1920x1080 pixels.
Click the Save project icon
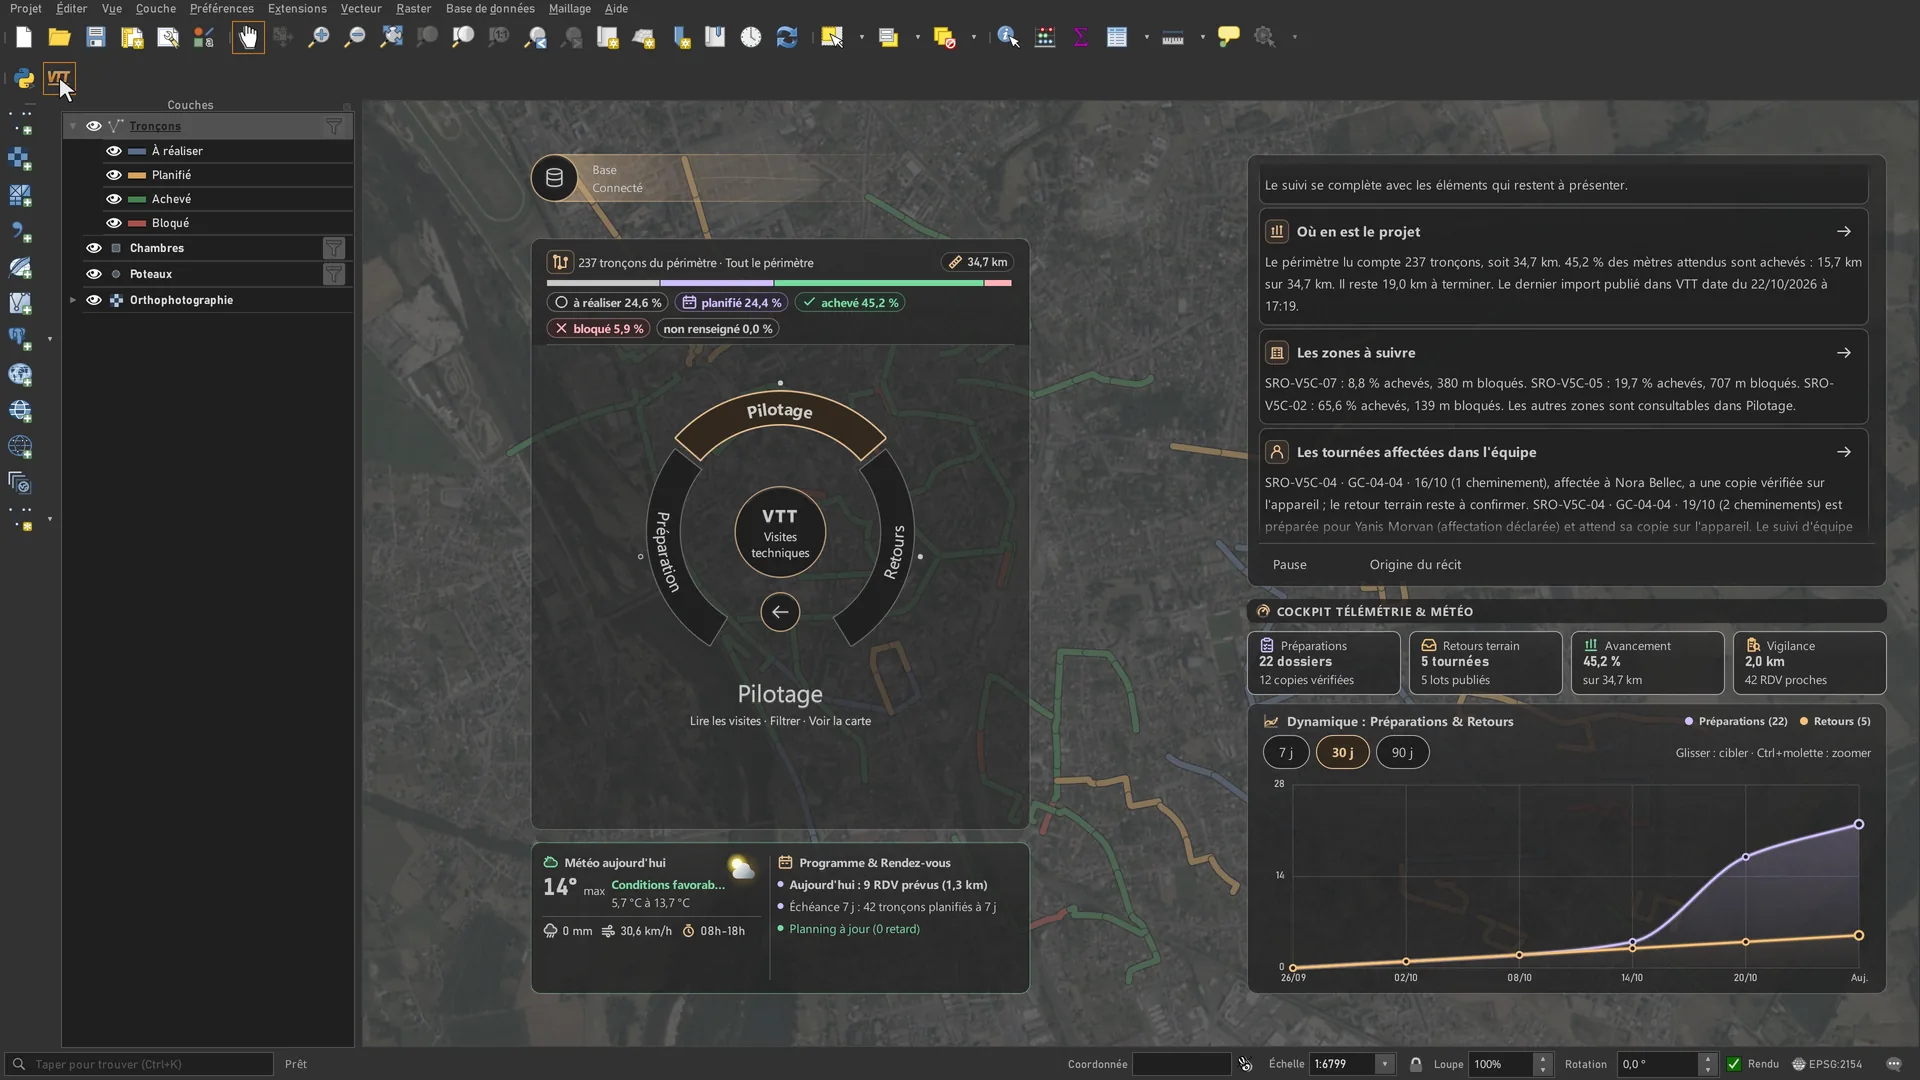96,38
